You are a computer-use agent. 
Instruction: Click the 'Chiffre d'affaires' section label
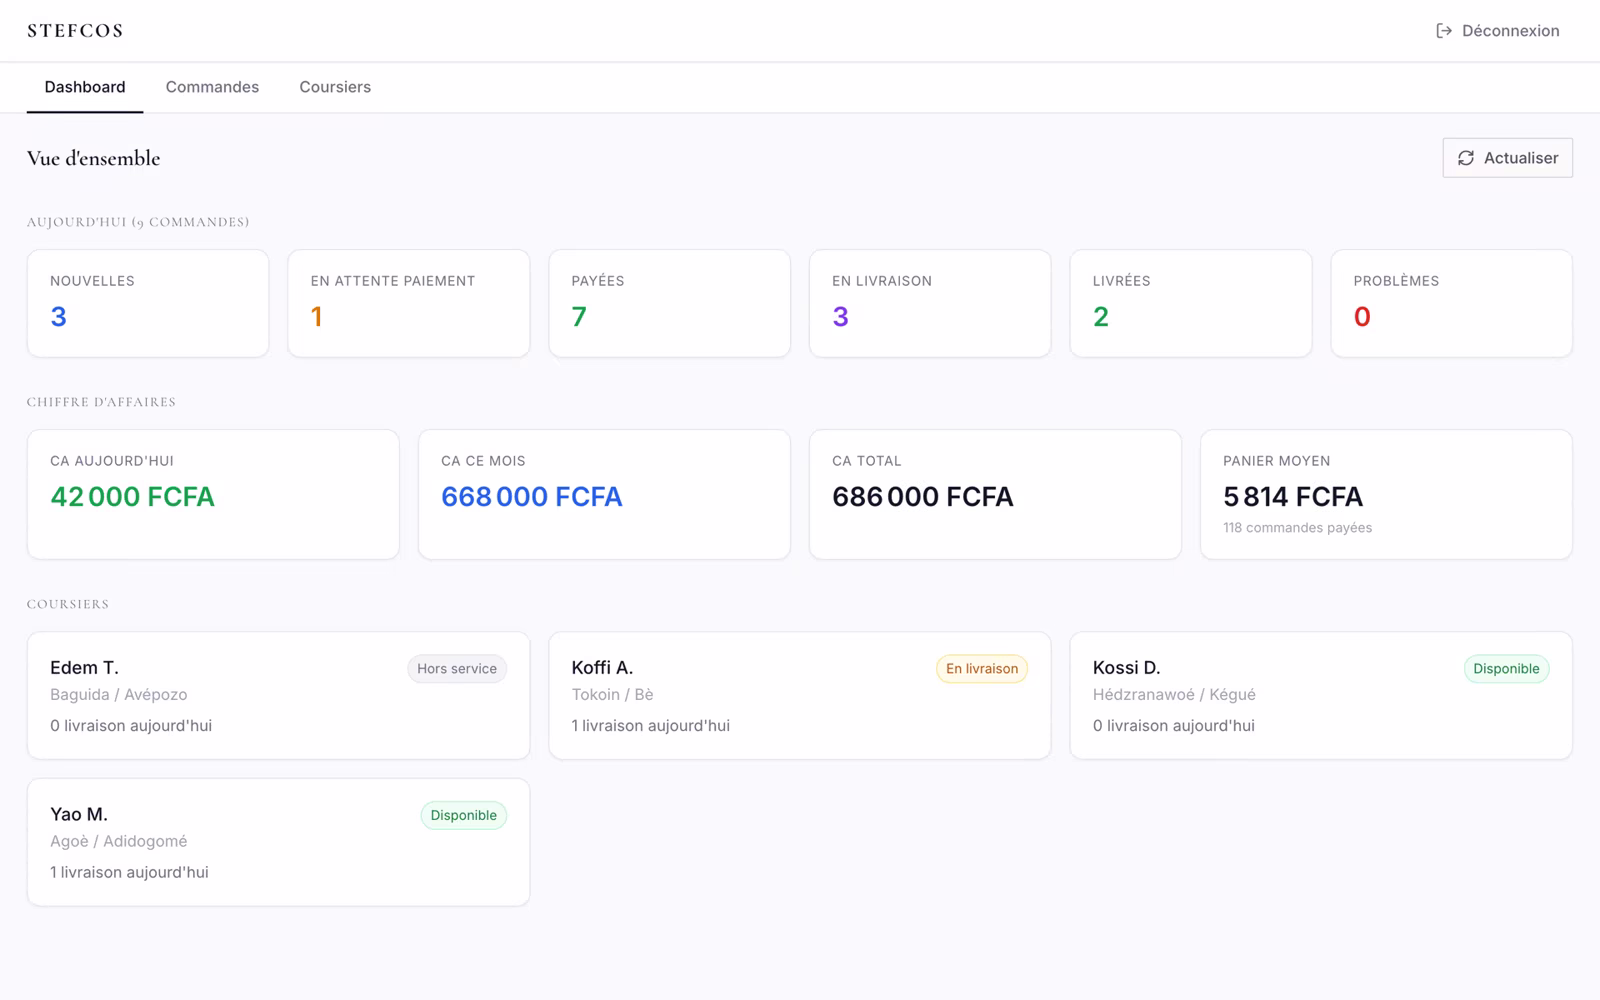point(101,402)
